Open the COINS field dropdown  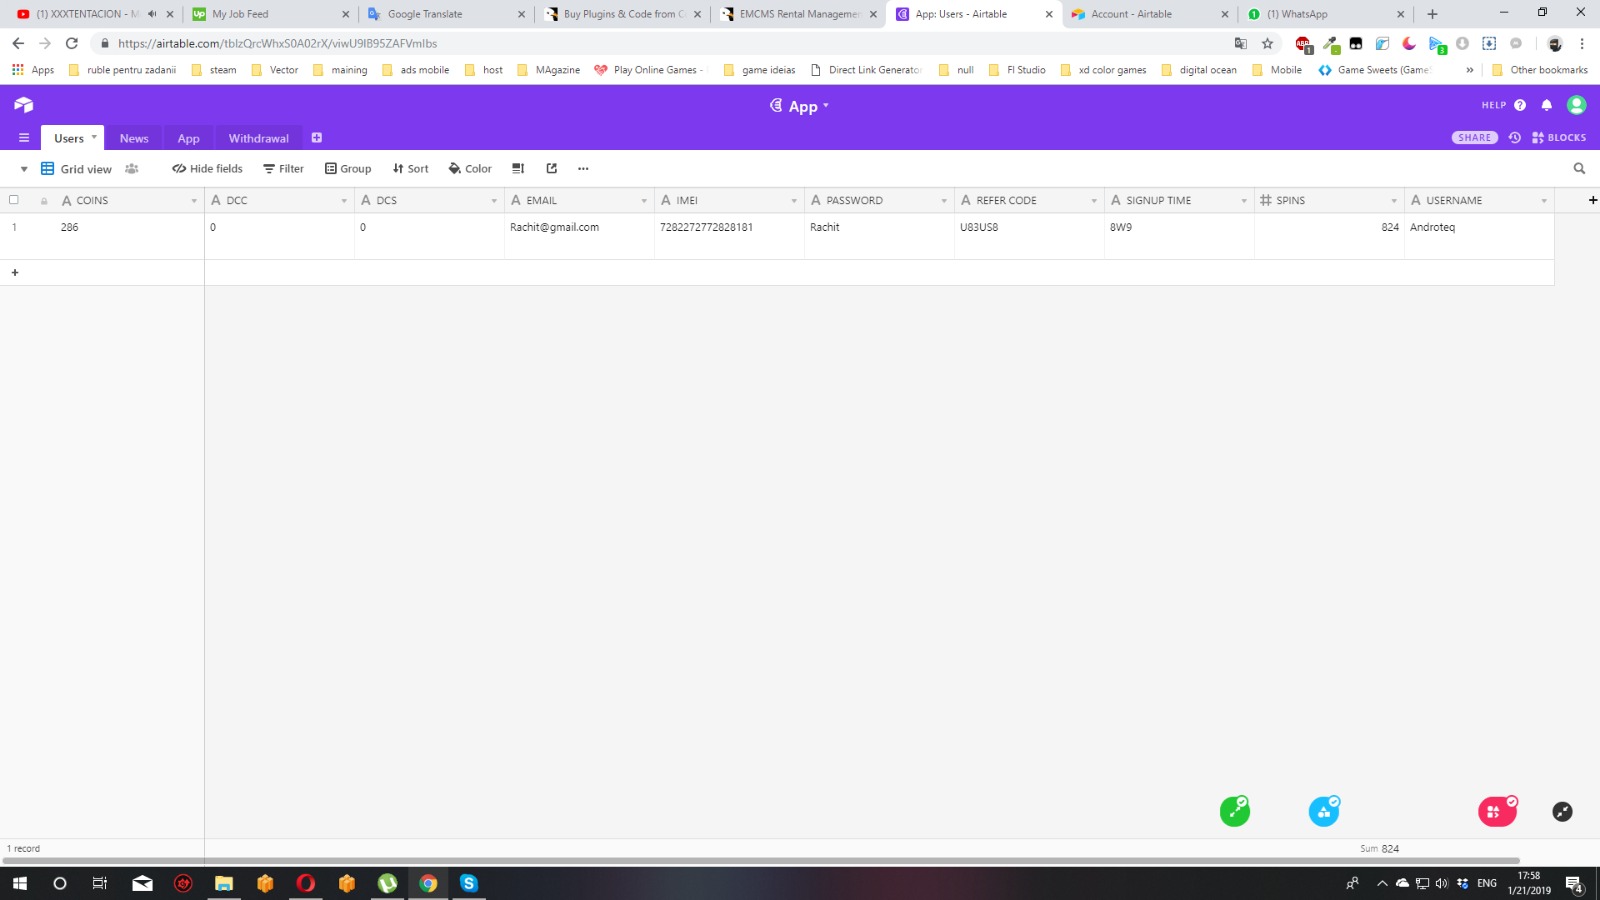pyautogui.click(x=194, y=201)
